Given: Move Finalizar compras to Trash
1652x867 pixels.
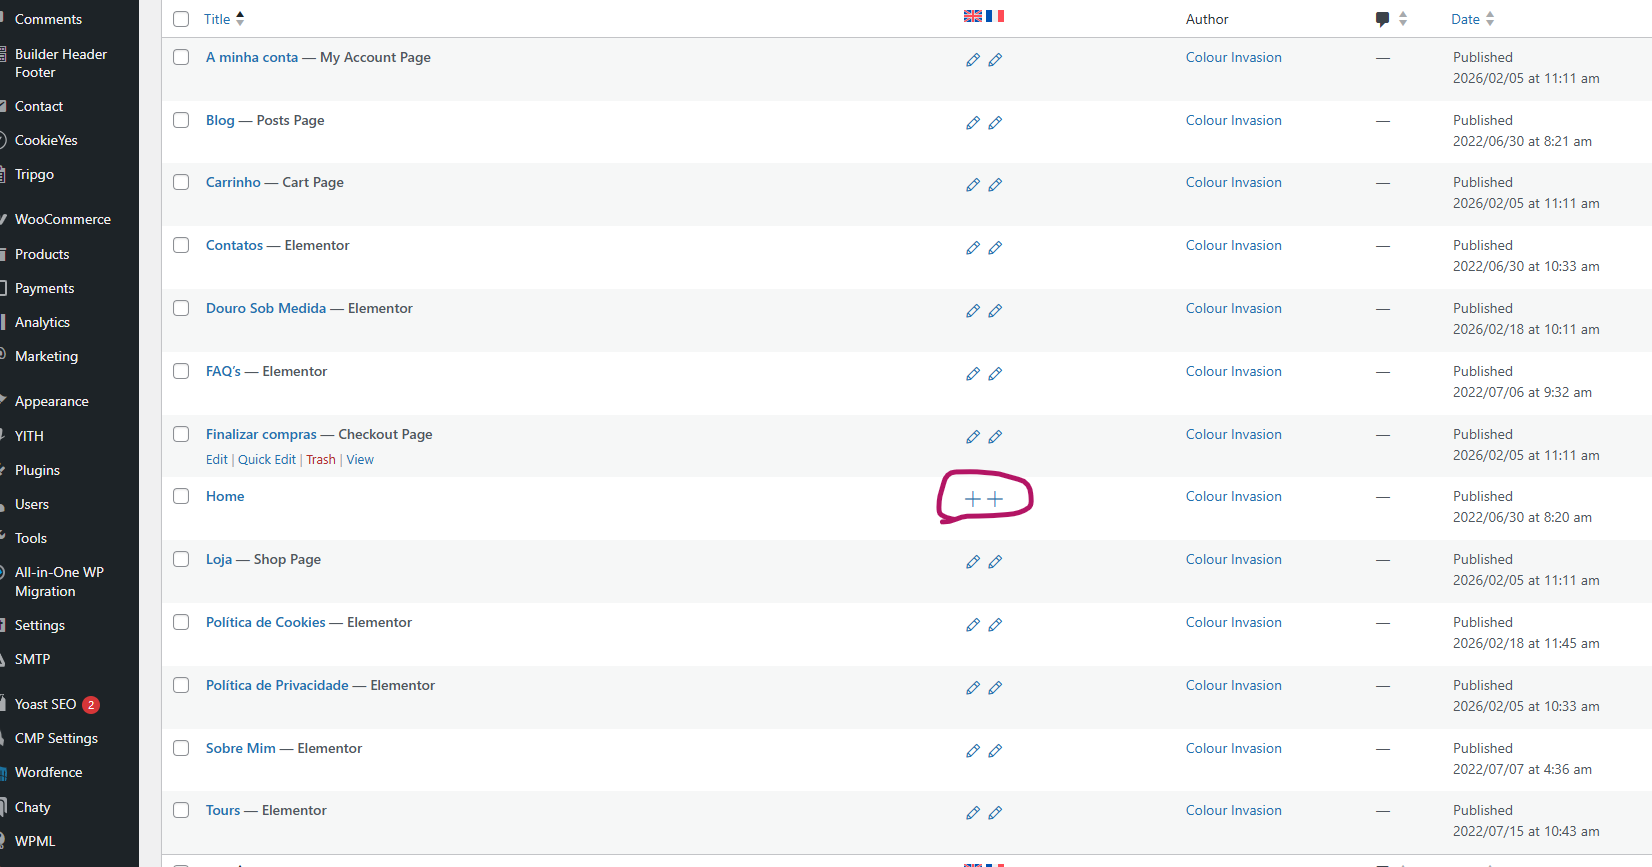Looking at the screenshot, I should tap(321, 460).
